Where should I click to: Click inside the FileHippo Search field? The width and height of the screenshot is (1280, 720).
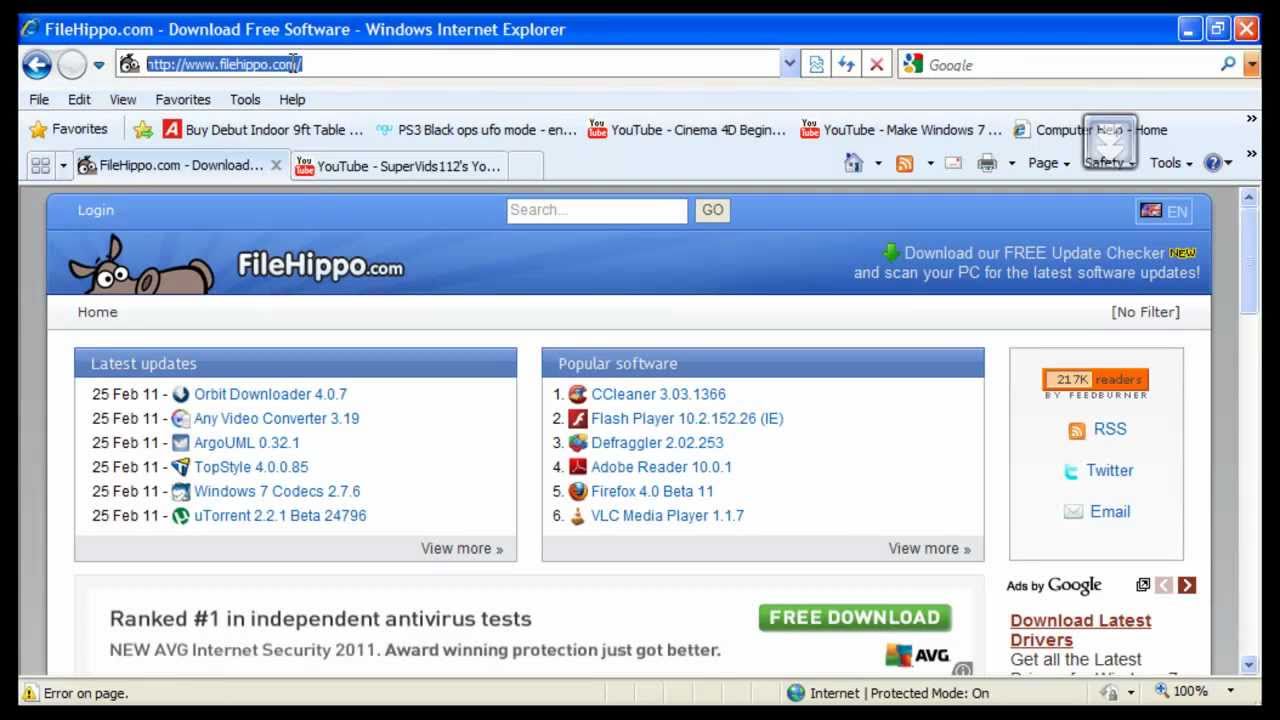(597, 210)
